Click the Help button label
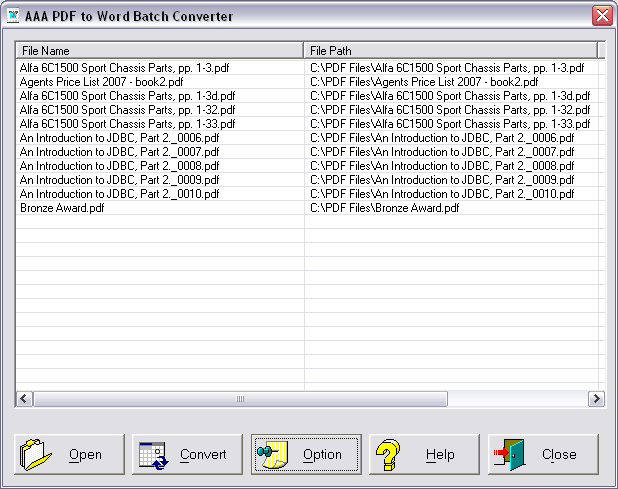The image size is (618, 489). pyautogui.click(x=440, y=454)
